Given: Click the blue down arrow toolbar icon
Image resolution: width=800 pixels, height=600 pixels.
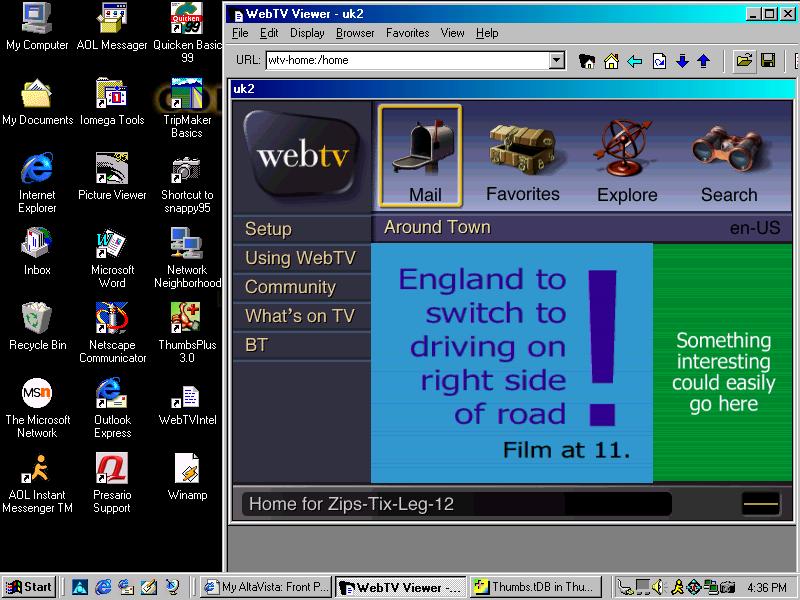Looking at the screenshot, I should coord(682,62).
